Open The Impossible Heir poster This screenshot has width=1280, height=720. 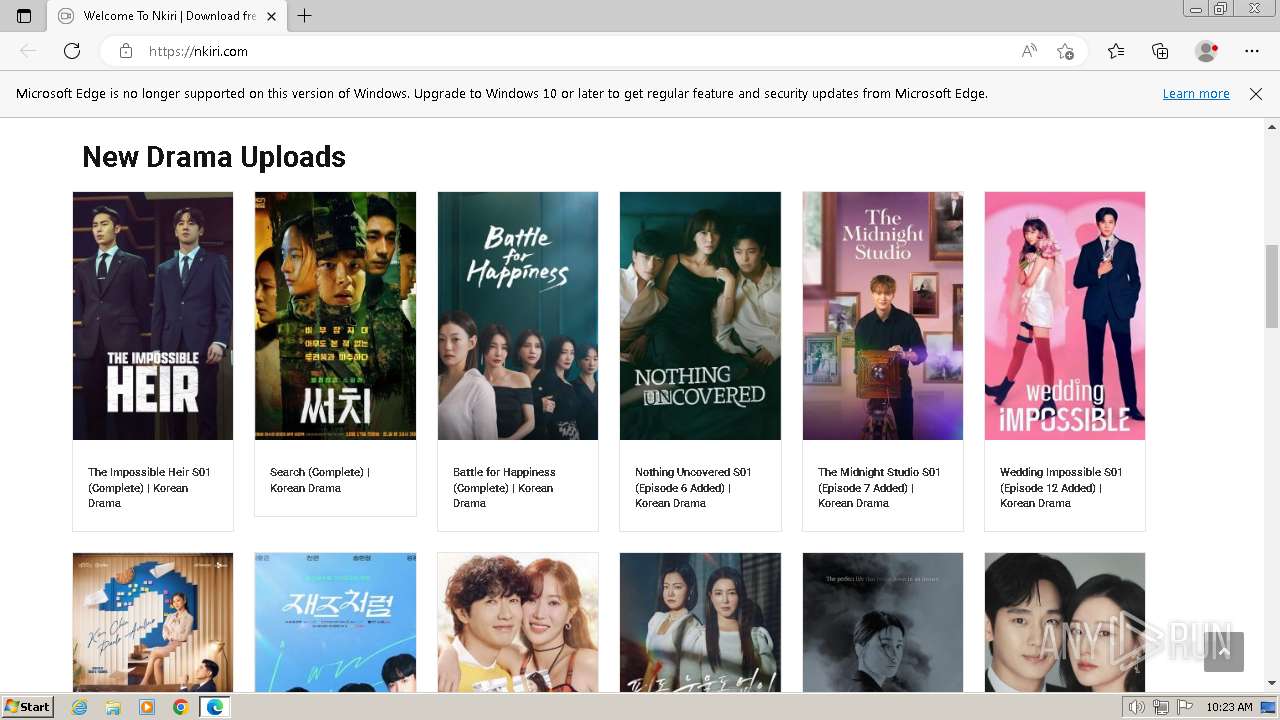click(x=153, y=316)
